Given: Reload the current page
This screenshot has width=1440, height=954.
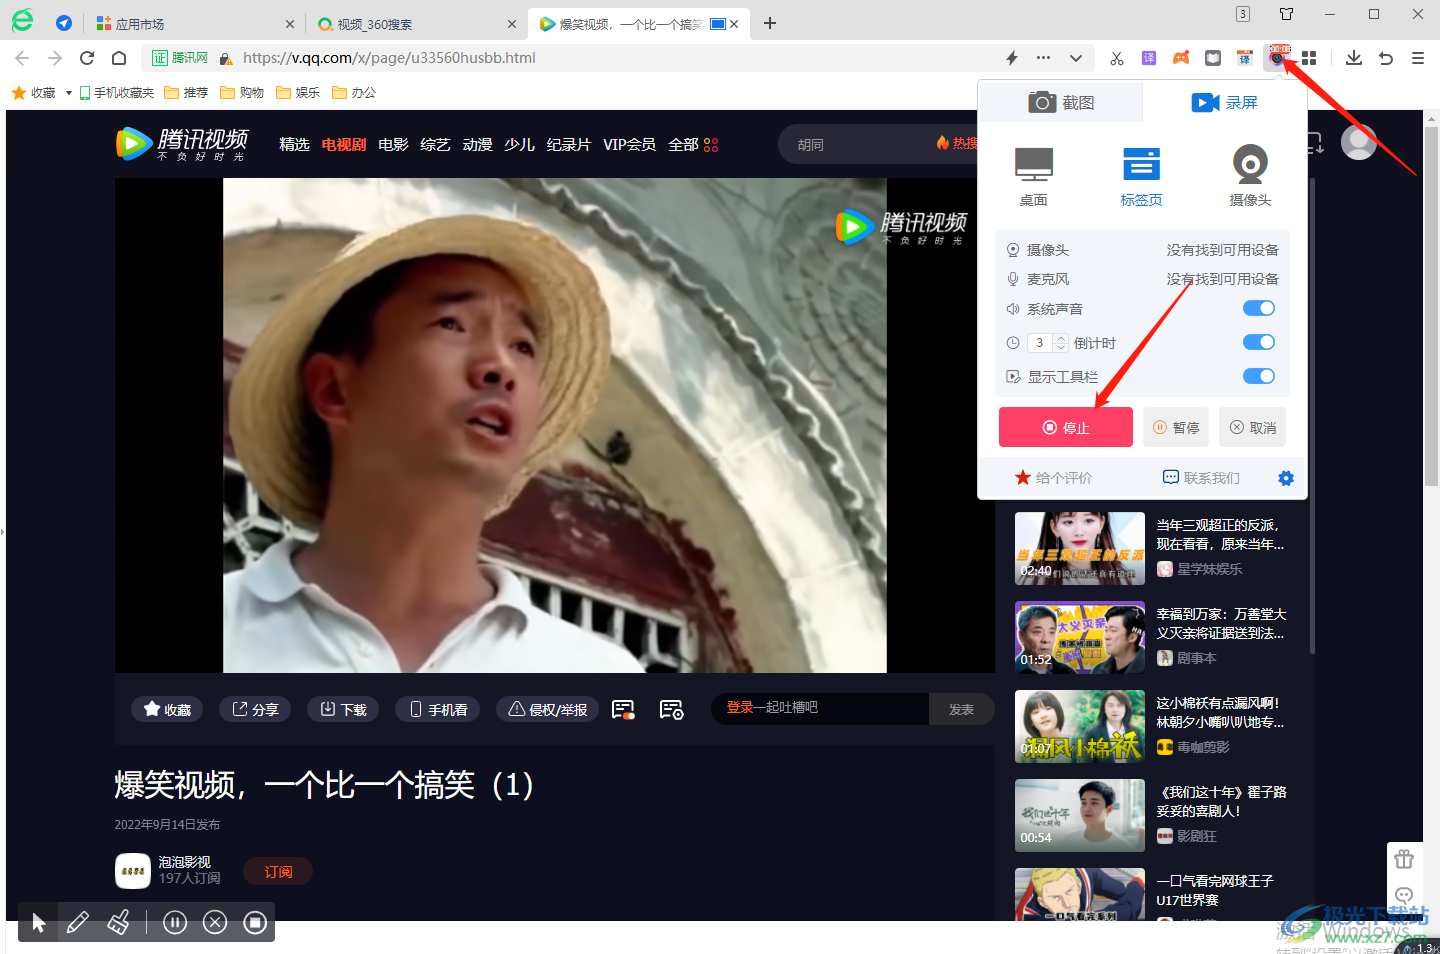Looking at the screenshot, I should click(x=87, y=58).
